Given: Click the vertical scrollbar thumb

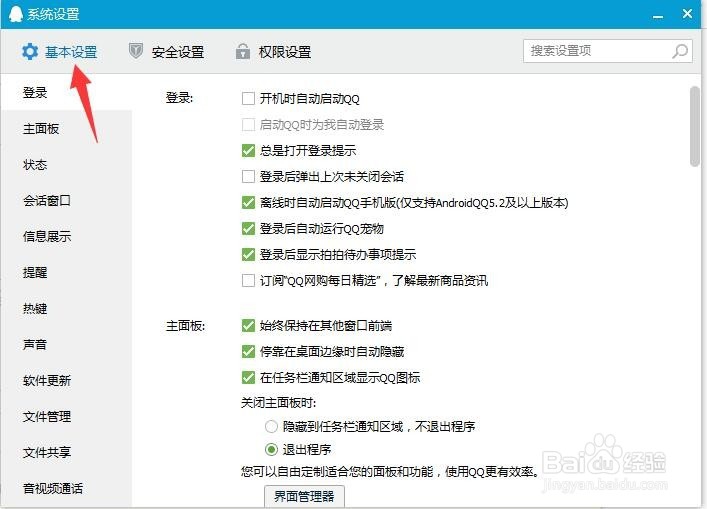Looking at the screenshot, I should 695,127.
